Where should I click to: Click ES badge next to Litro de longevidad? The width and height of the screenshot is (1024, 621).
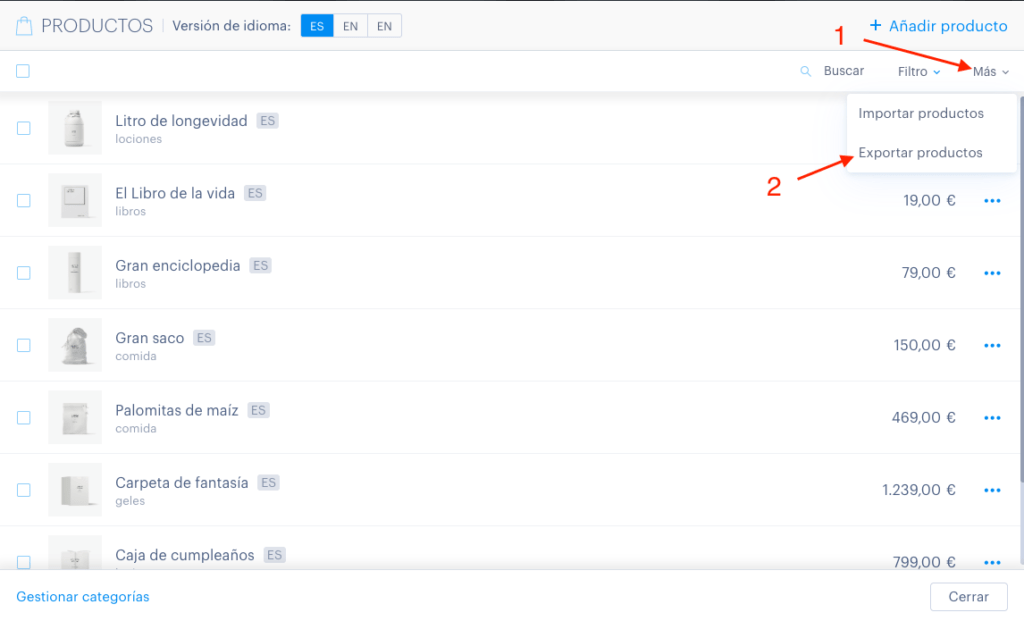pyautogui.click(x=268, y=121)
